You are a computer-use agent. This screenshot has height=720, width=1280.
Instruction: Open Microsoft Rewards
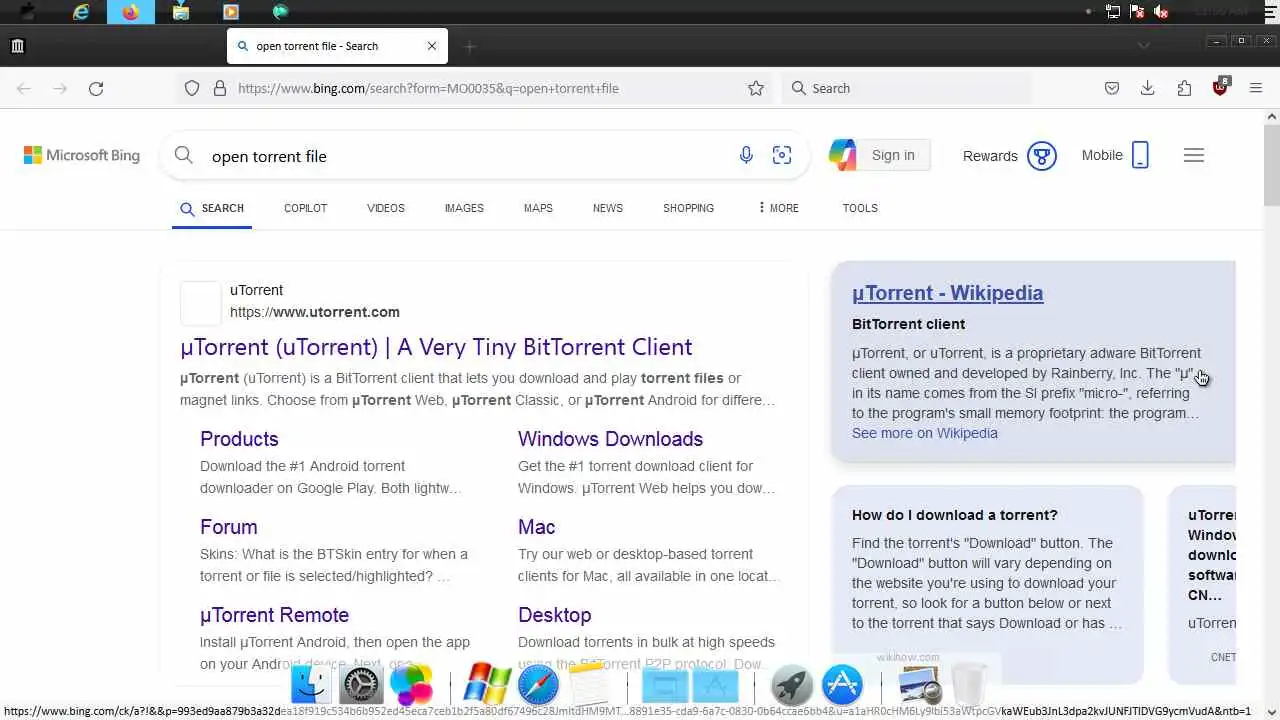(1010, 156)
